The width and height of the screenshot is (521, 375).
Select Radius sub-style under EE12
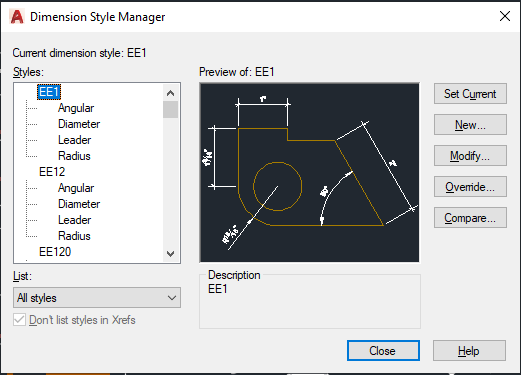tap(74, 236)
